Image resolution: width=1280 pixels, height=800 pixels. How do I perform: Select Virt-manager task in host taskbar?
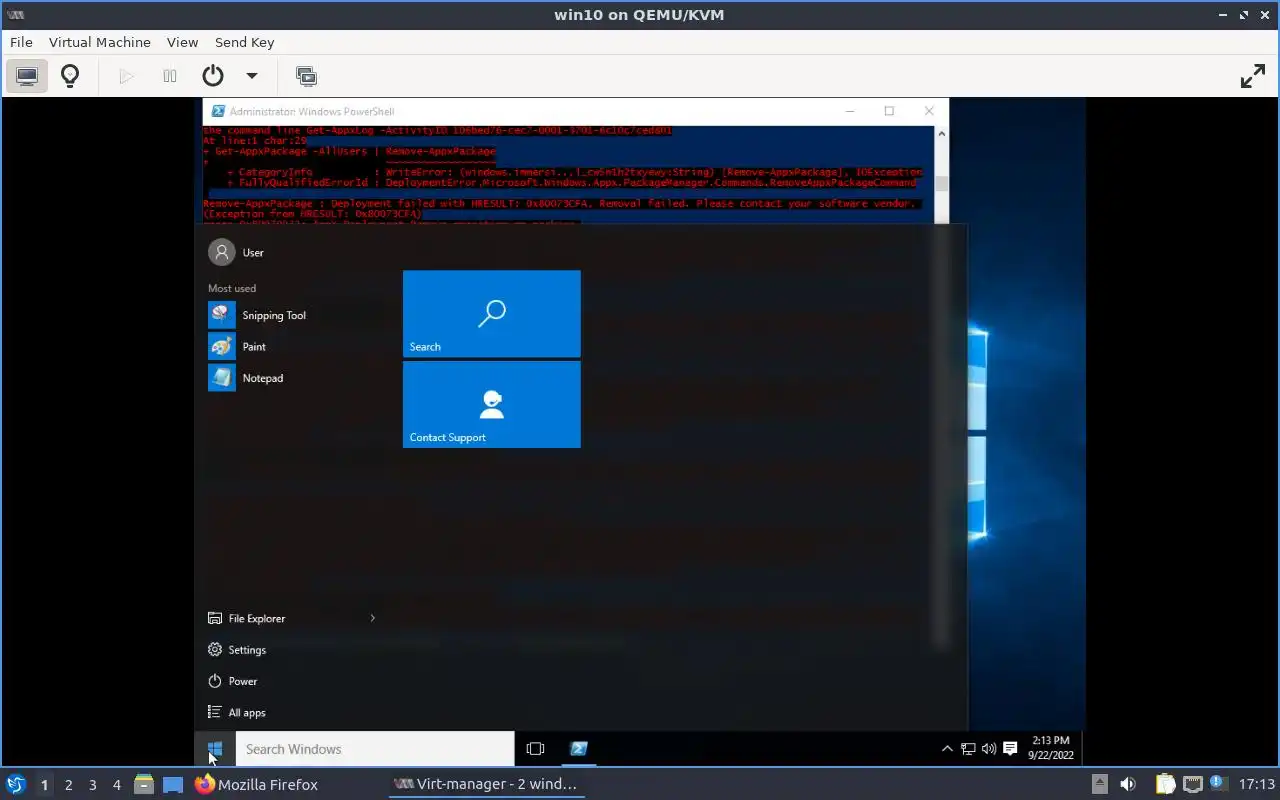pos(486,784)
